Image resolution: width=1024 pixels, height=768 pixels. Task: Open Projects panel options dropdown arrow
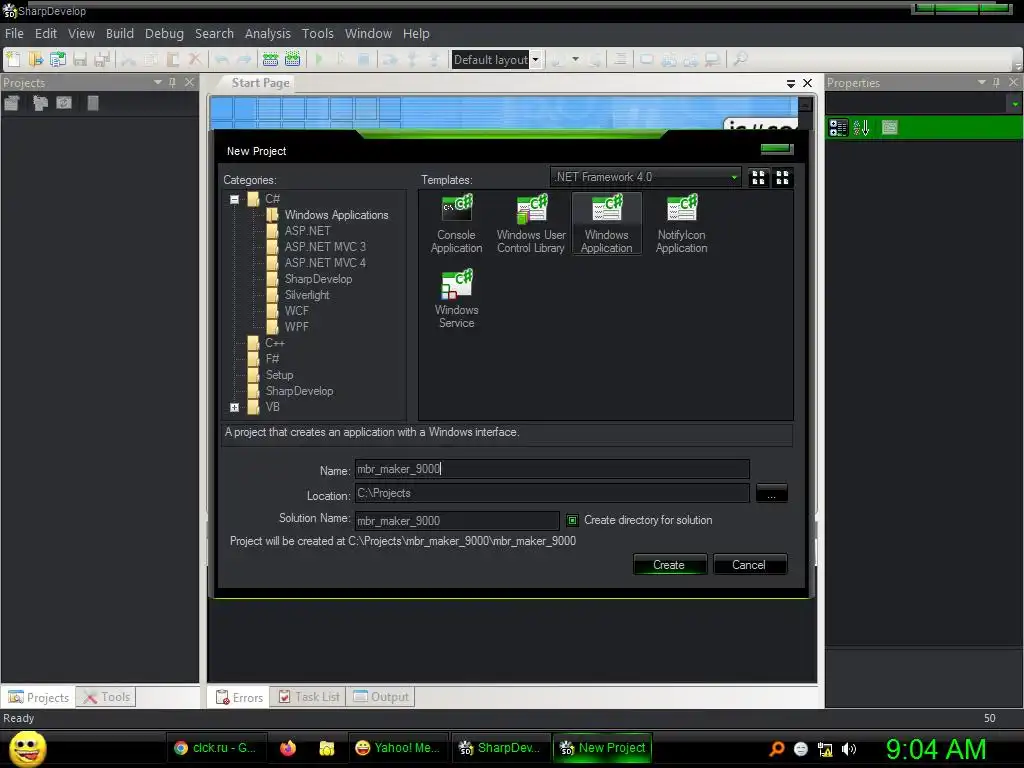[157, 82]
